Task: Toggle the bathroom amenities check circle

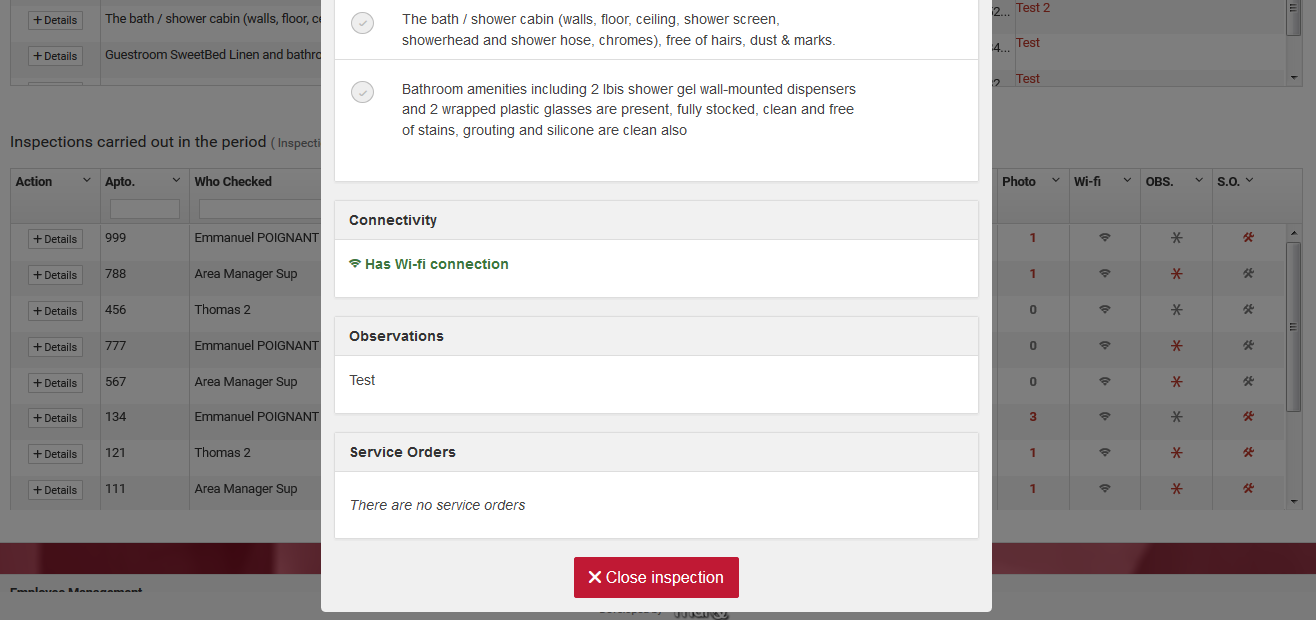Action: click(x=362, y=92)
